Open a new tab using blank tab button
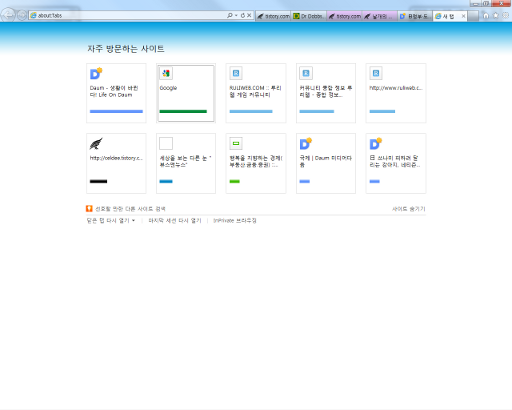Viewport: 512px width, 410px height. tap(473, 16)
